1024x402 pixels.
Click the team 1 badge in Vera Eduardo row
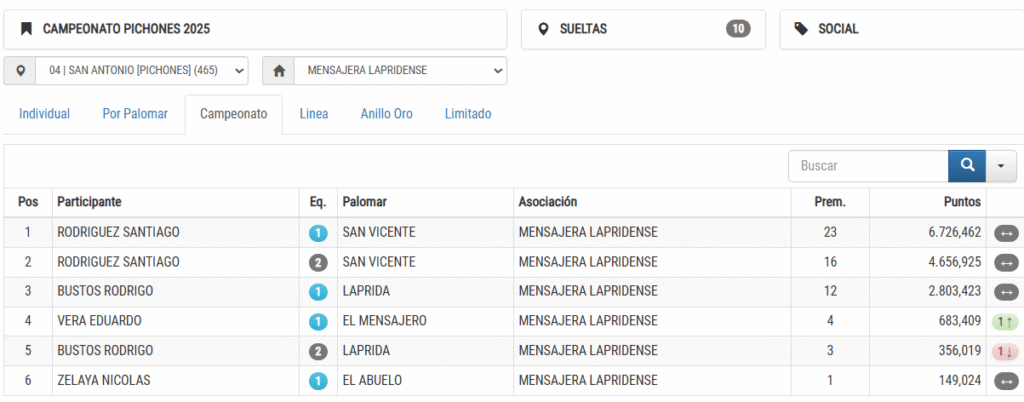[x=318, y=322]
